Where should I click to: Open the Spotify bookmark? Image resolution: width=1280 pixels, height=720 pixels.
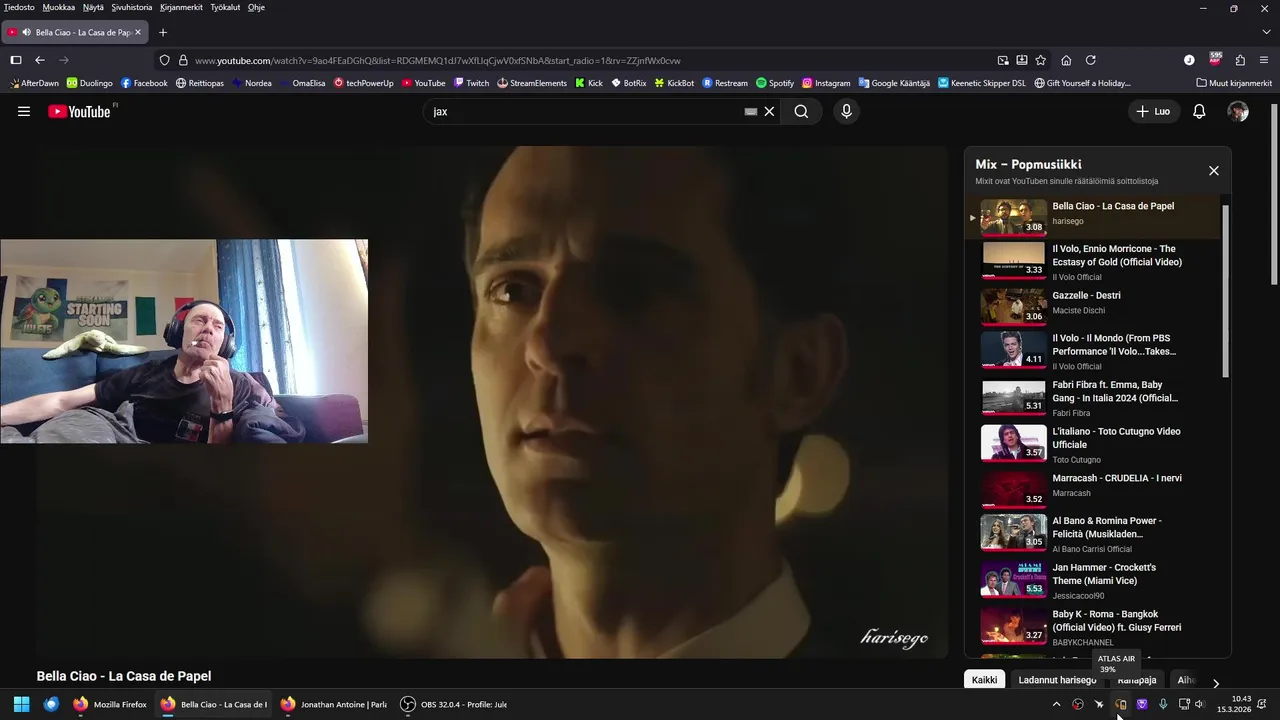(775, 83)
